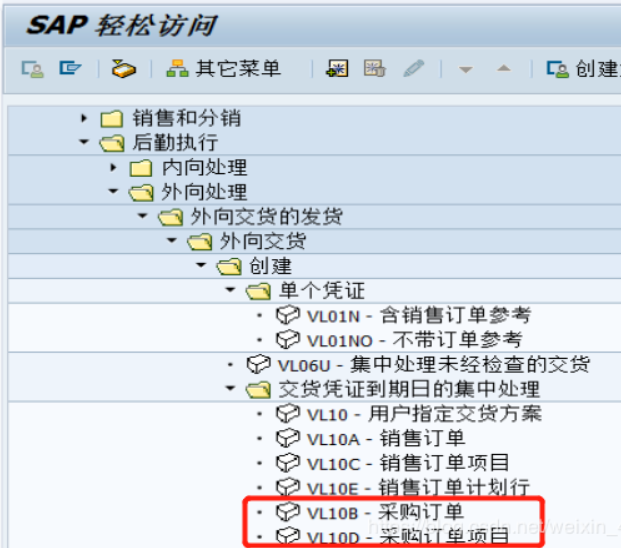621x548 pixels.
Task: Select the 单个凭证 folder icon
Action: [259, 291]
